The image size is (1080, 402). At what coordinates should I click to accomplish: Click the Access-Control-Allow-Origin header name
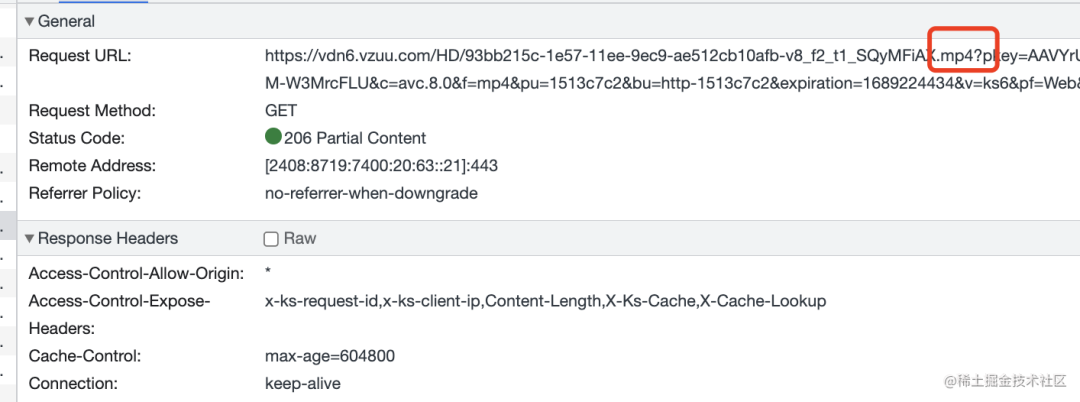pyautogui.click(x=136, y=274)
